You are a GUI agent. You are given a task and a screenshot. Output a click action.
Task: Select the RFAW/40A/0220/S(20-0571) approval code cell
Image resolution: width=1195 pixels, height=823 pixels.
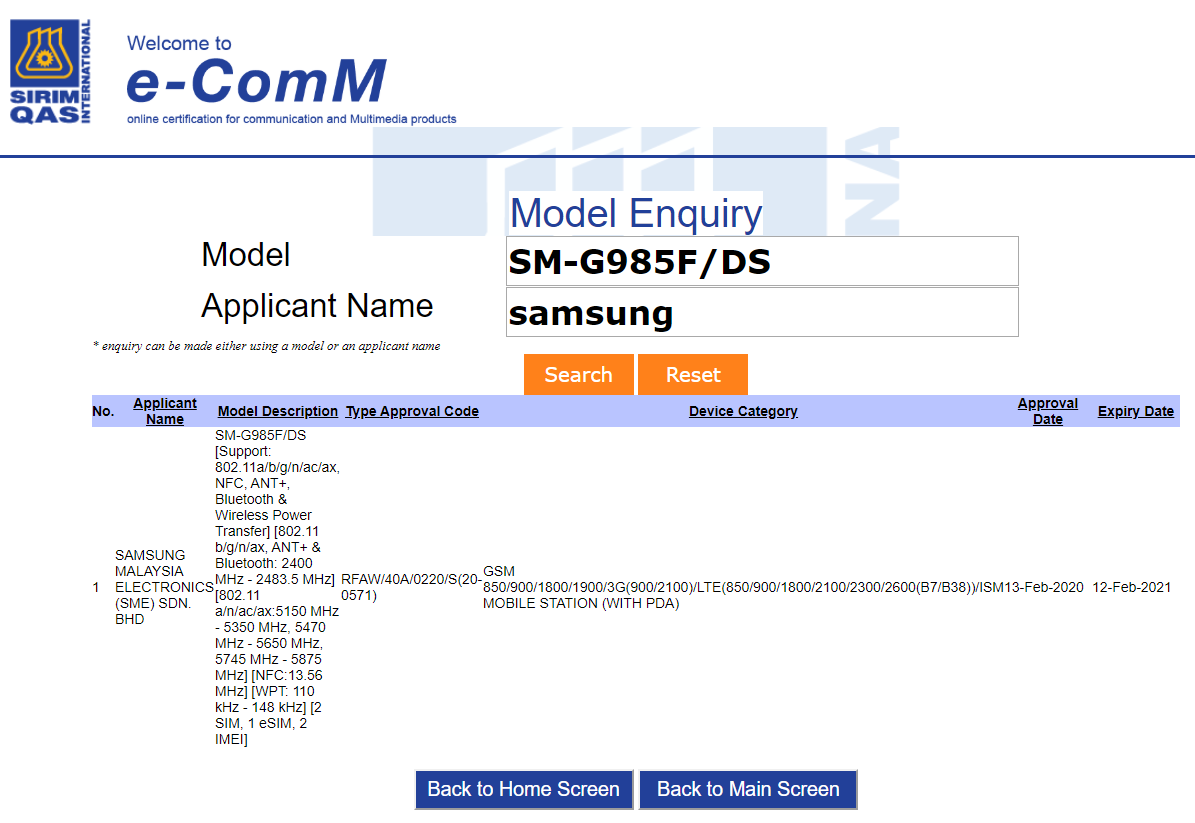click(411, 587)
